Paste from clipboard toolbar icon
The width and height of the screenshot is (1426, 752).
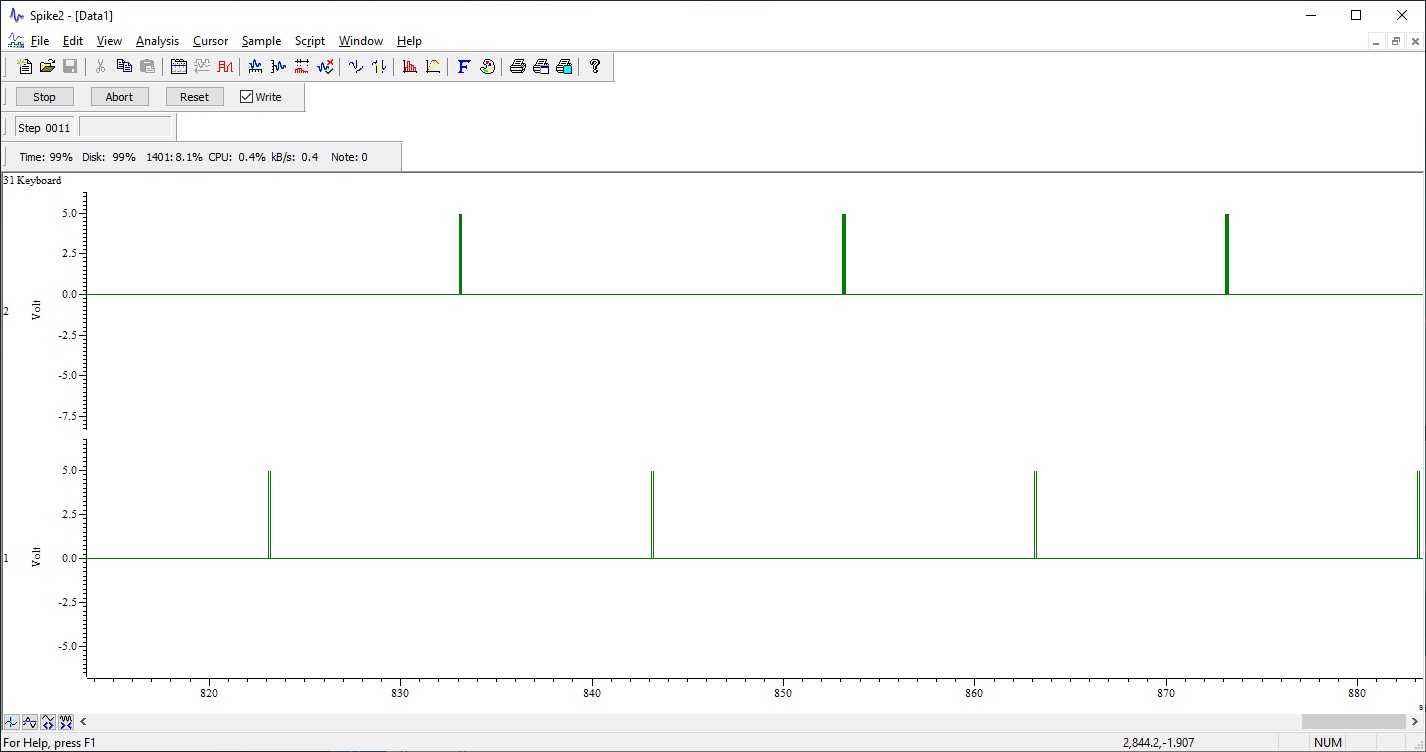(147, 67)
